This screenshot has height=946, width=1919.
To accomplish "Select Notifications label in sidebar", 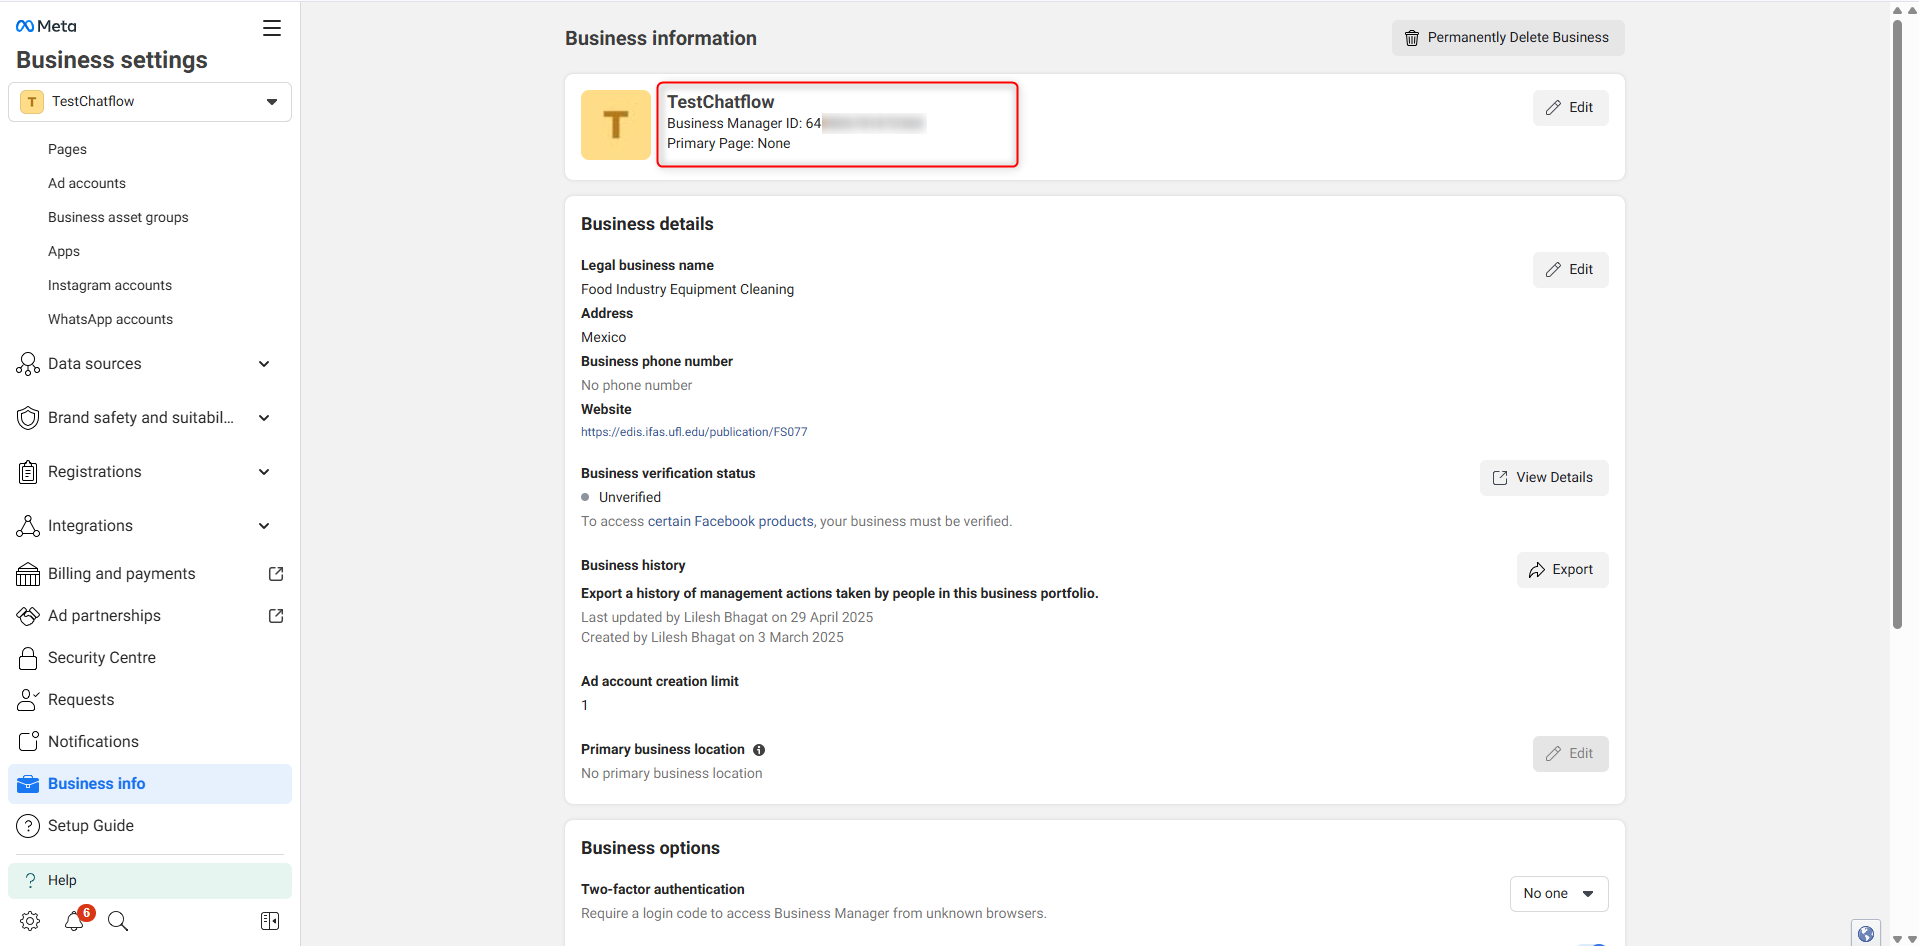I will point(93,742).
